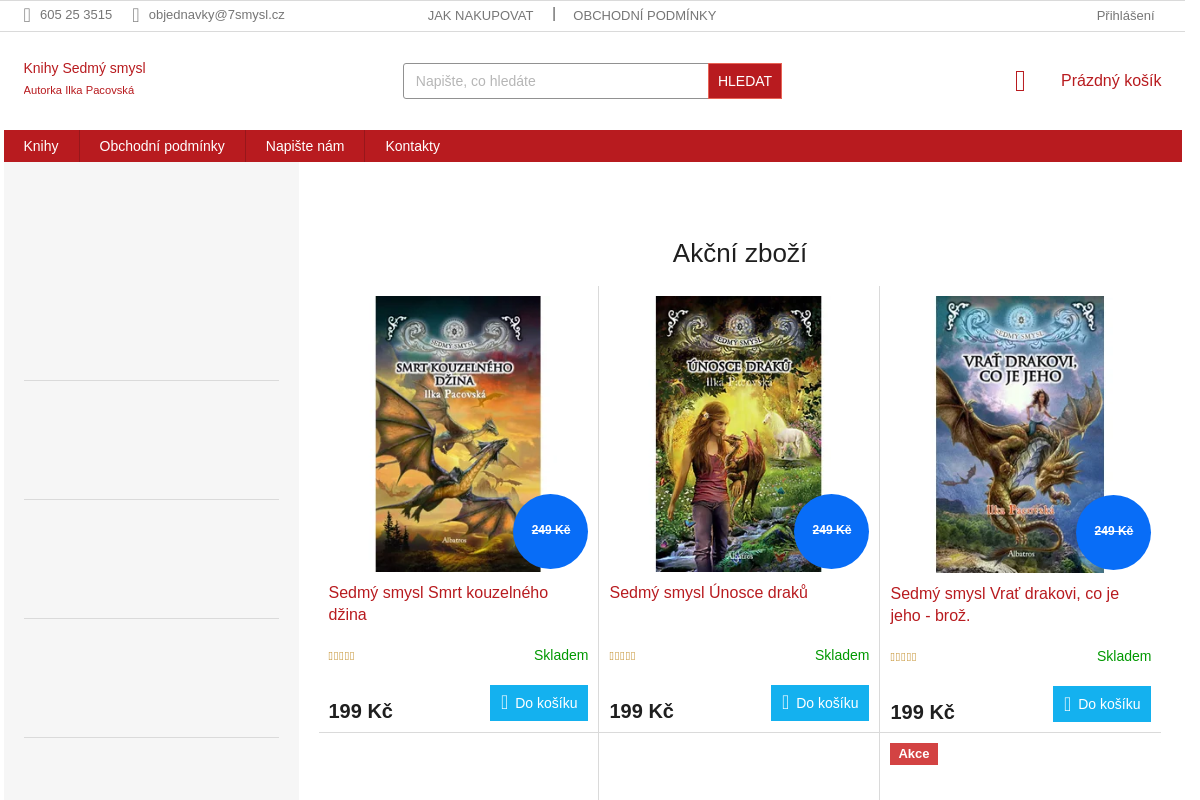The image size is (1200, 800).
Task: Click the star rating under Smrt kouzelného džina
Action: [x=342, y=657]
